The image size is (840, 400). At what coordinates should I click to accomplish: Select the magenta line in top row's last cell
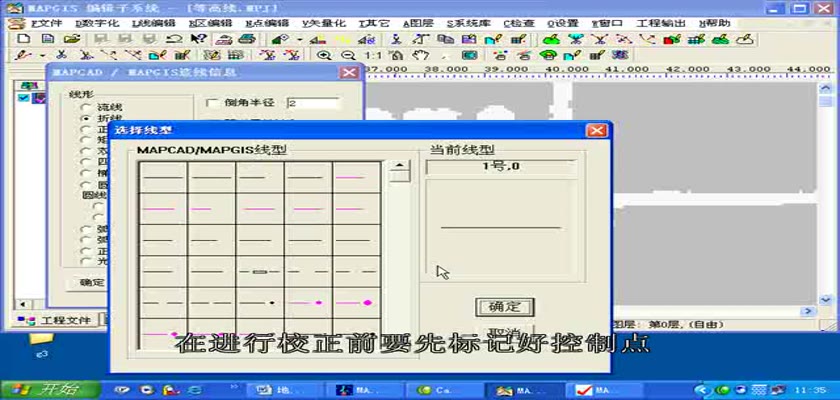click(x=356, y=177)
